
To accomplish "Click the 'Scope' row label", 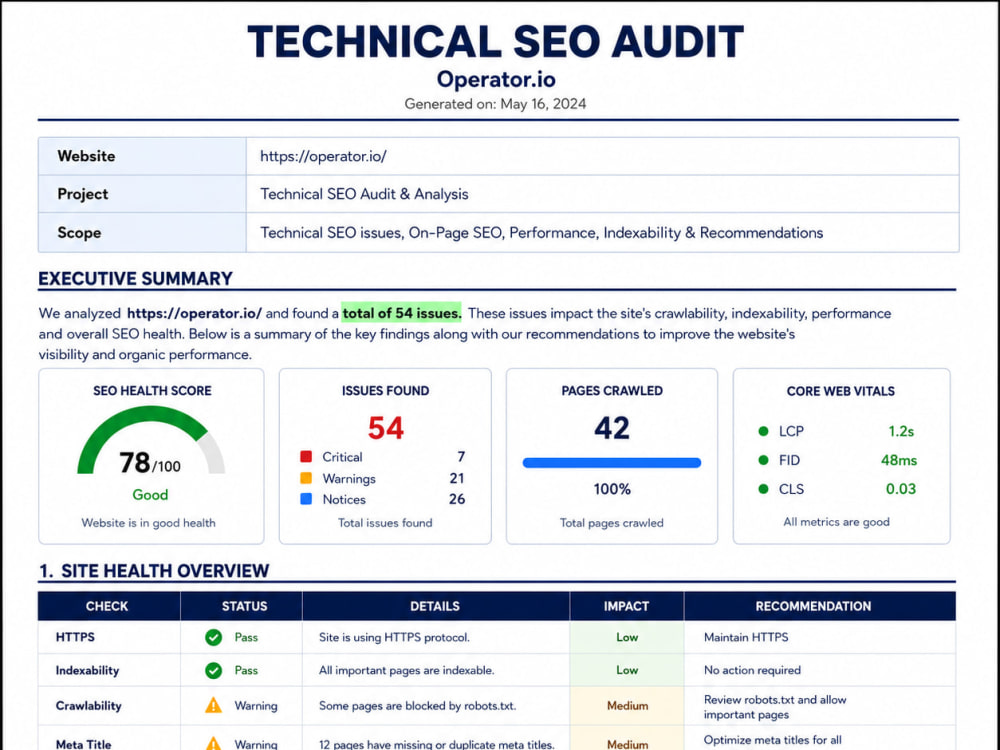I will coord(79,233).
